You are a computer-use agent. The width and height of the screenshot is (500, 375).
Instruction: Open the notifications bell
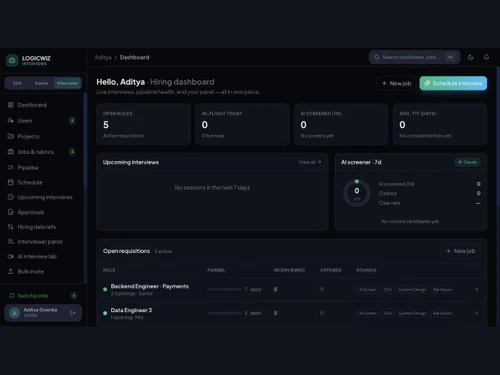point(486,57)
